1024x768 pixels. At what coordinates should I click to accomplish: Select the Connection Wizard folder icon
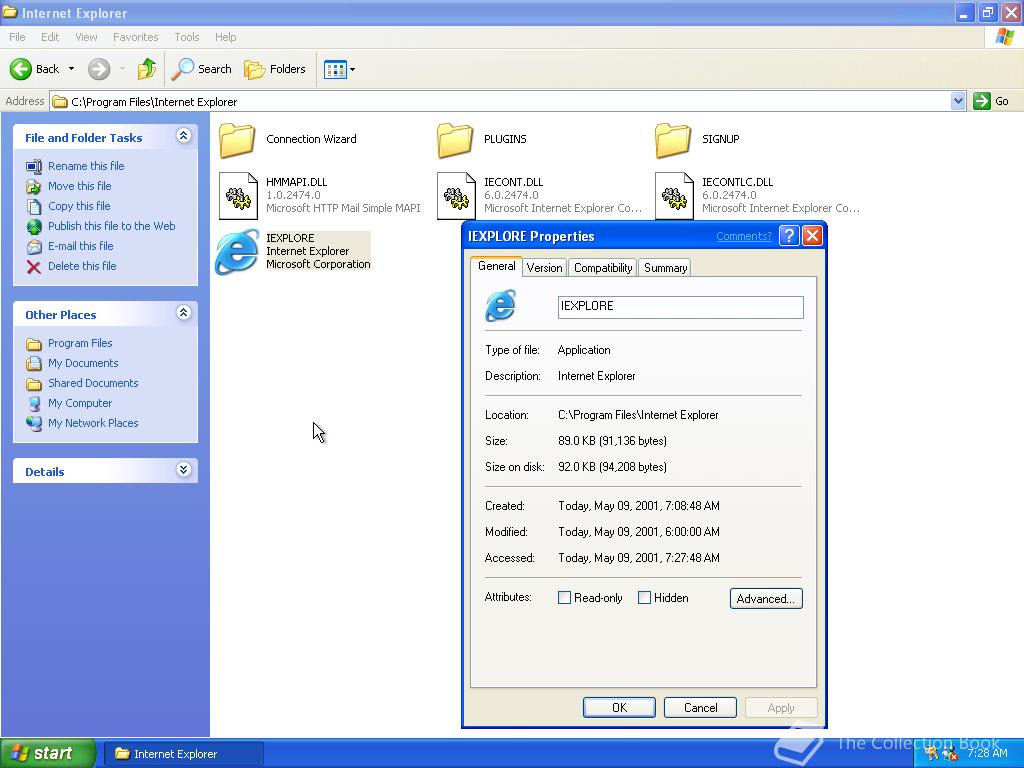[237, 140]
